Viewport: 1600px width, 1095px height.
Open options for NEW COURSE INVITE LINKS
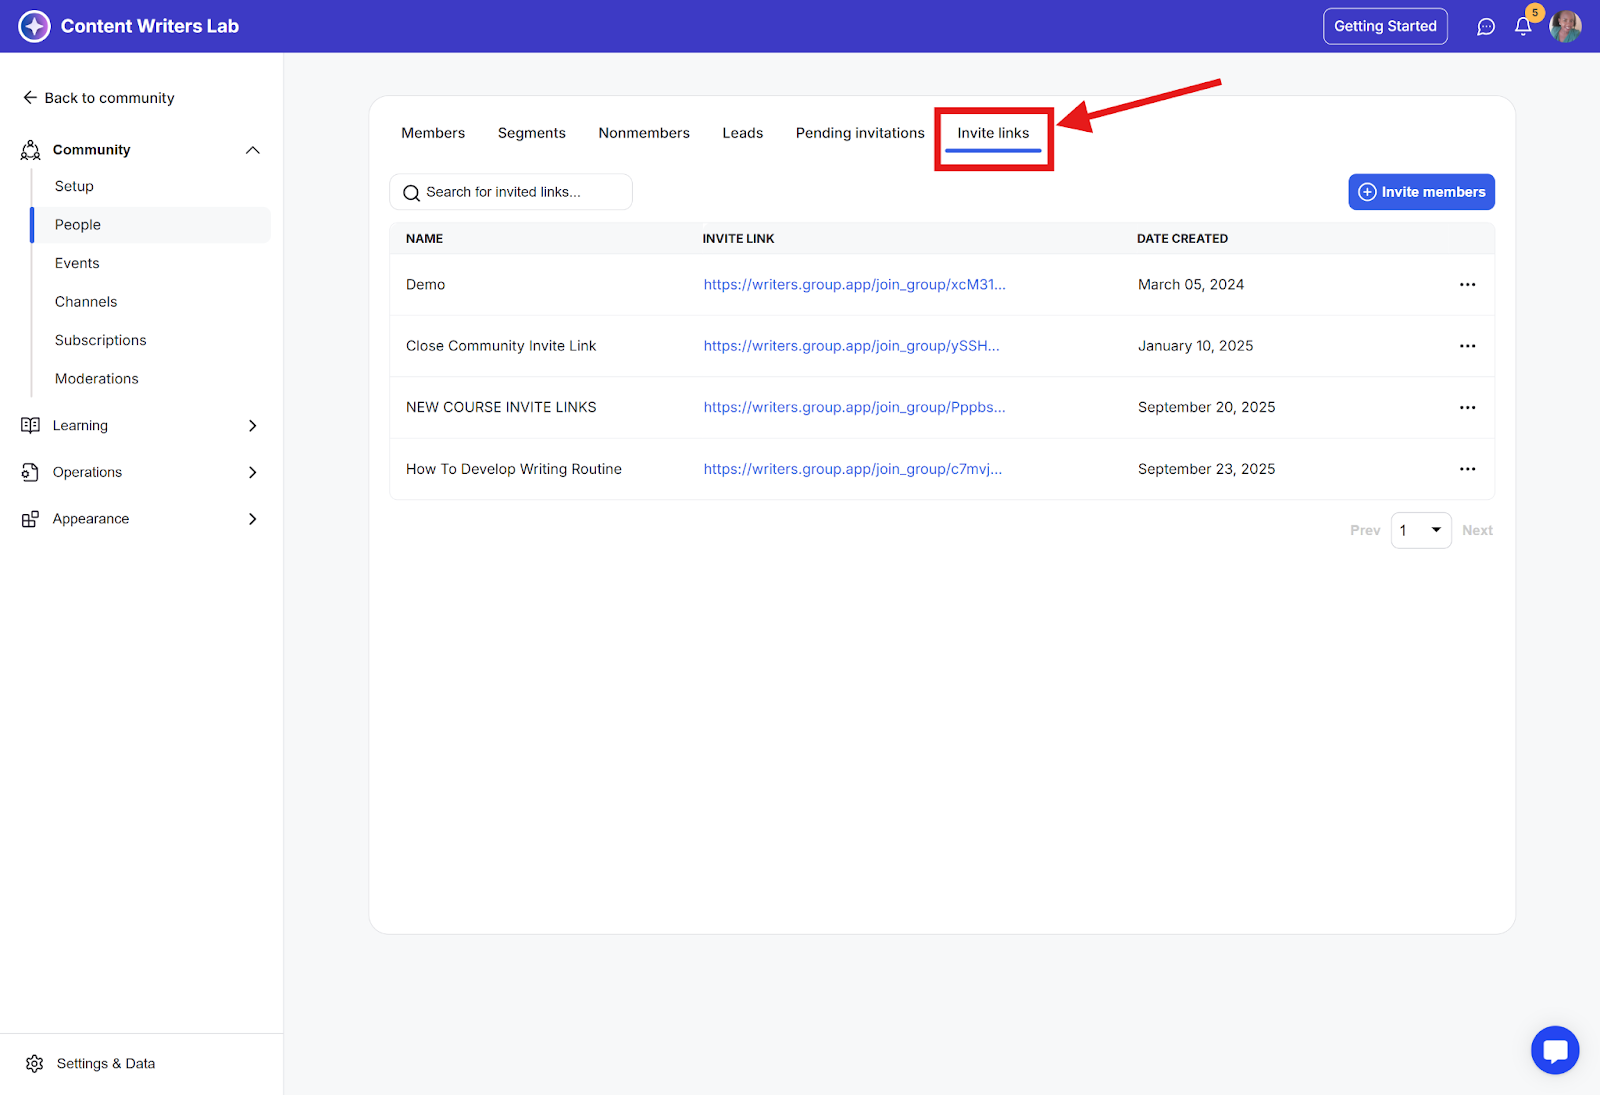pos(1467,408)
